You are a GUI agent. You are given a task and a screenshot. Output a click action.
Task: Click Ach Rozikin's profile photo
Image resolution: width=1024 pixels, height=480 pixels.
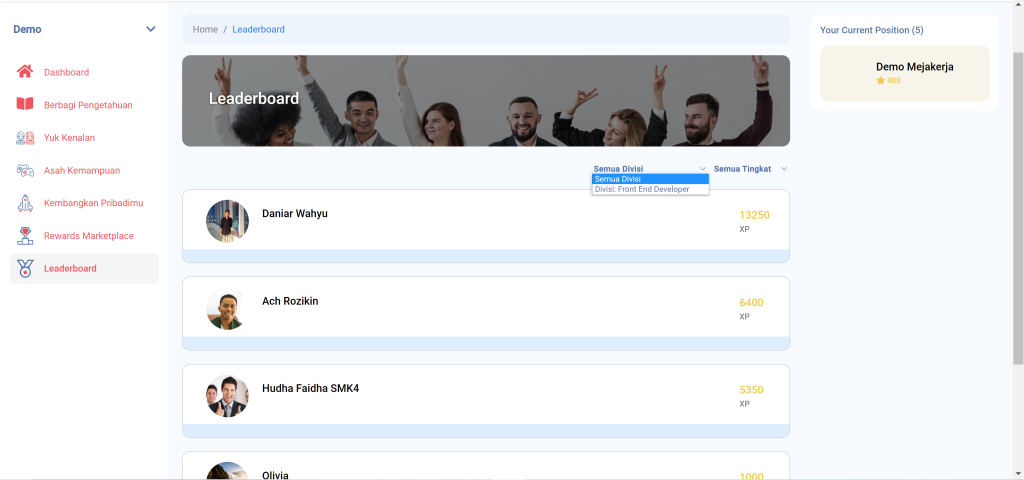(x=227, y=308)
